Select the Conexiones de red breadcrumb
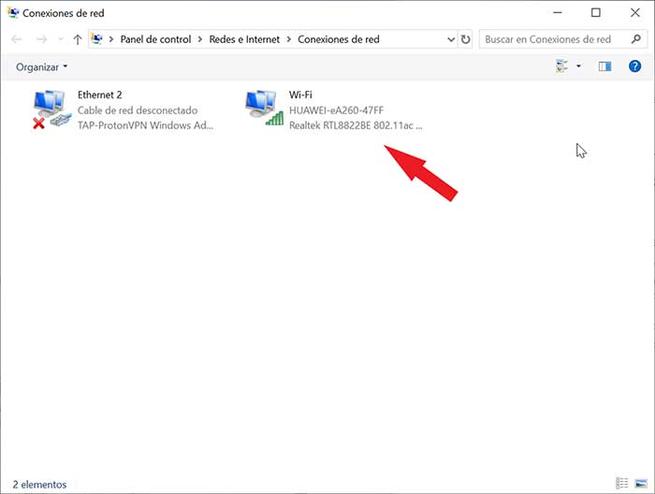Viewport: 655px width, 494px height. 338,39
